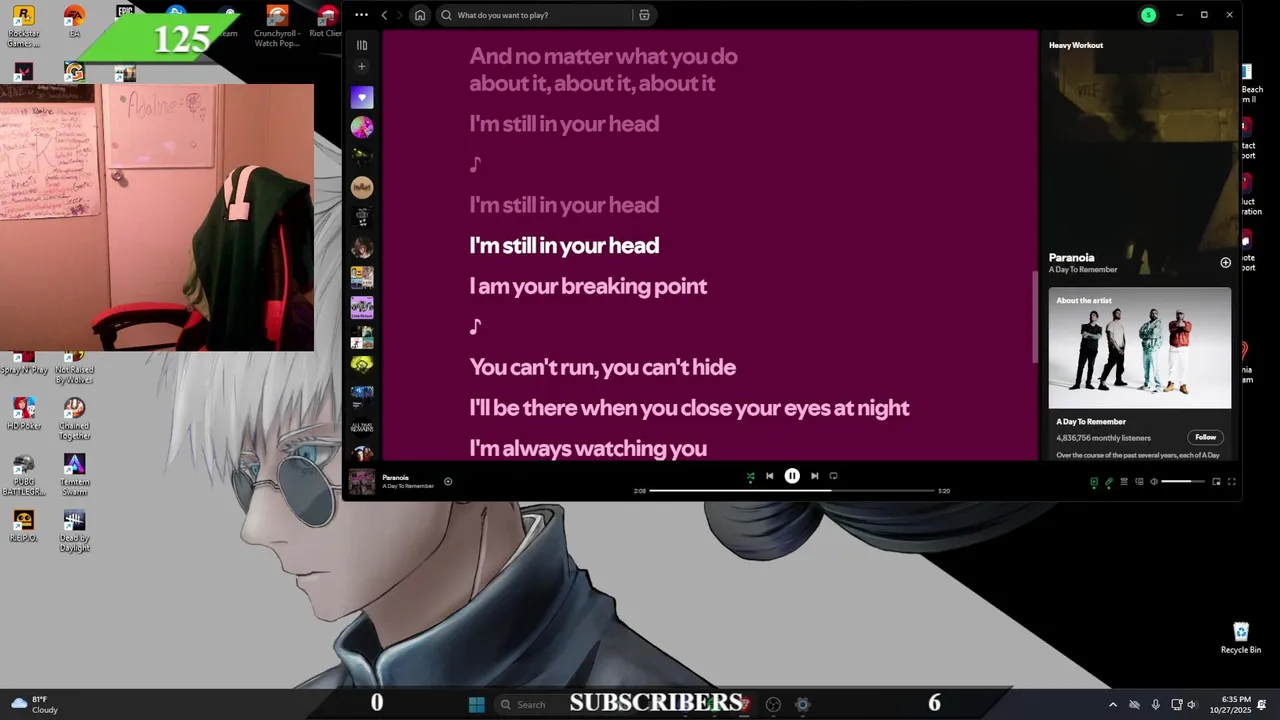The height and width of the screenshot is (720, 1280).
Task: Select the EA desktop shortcut
Action: click(74, 21)
